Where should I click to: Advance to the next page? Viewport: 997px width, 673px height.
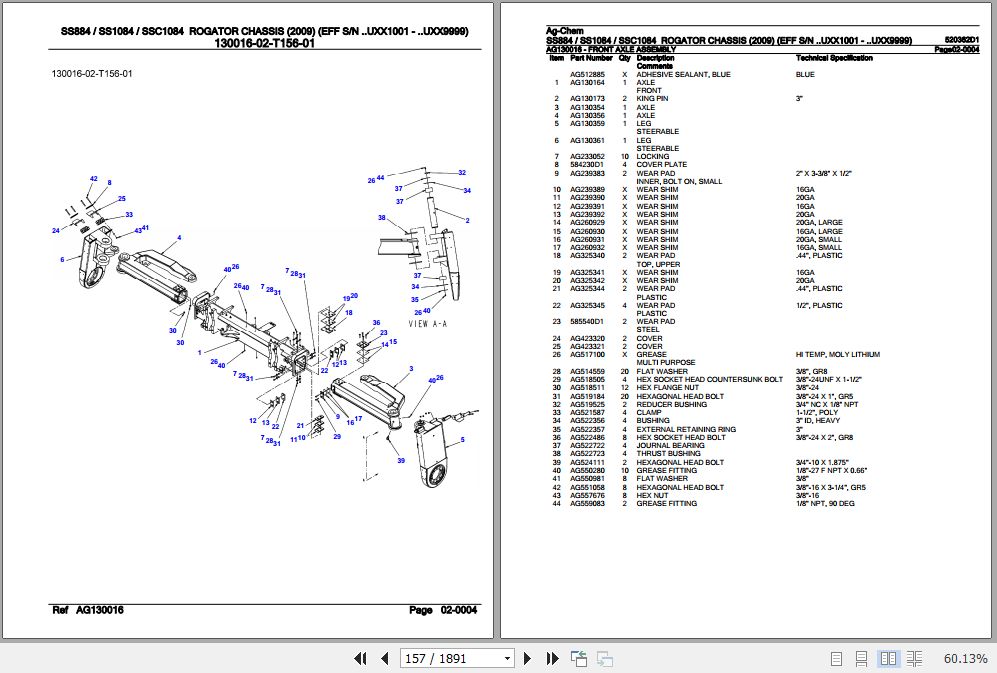pos(527,658)
